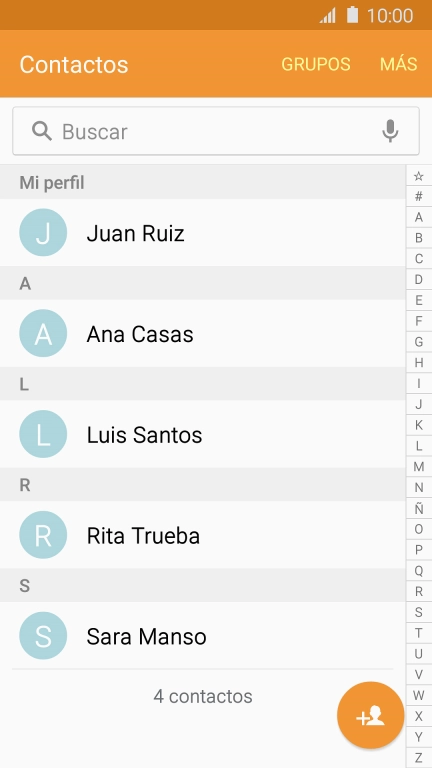Jump to letter Z in the index bar
This screenshot has height=768, width=432.
pyautogui.click(x=418, y=758)
